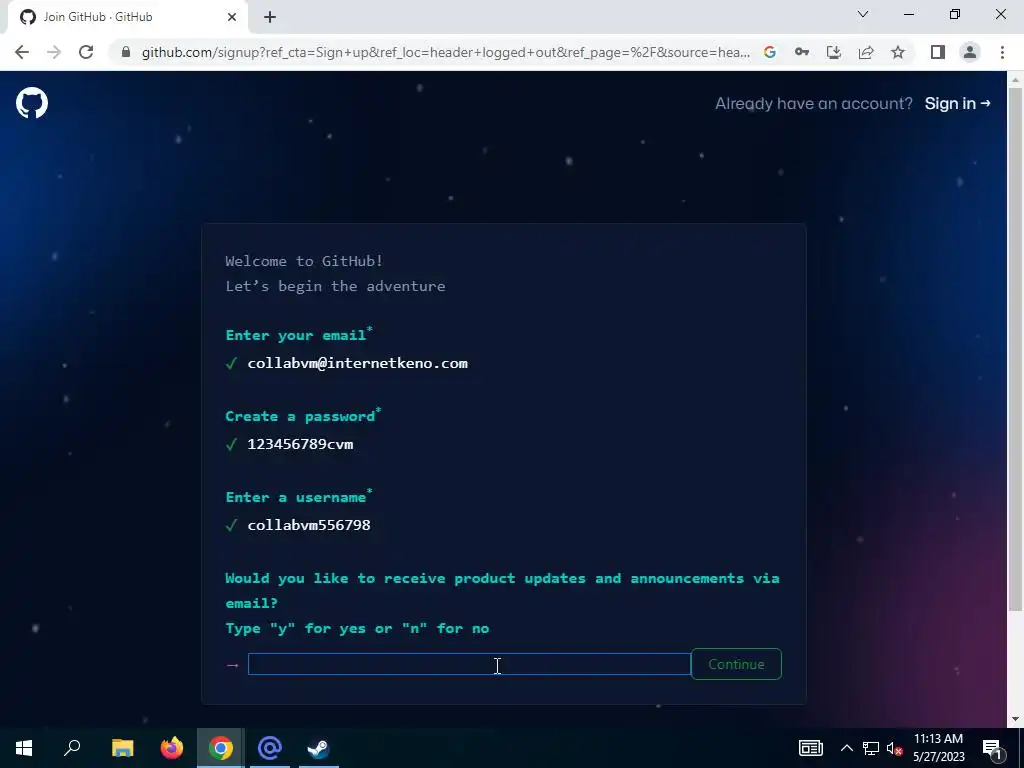Click the padlock site info icon

pos(126,52)
